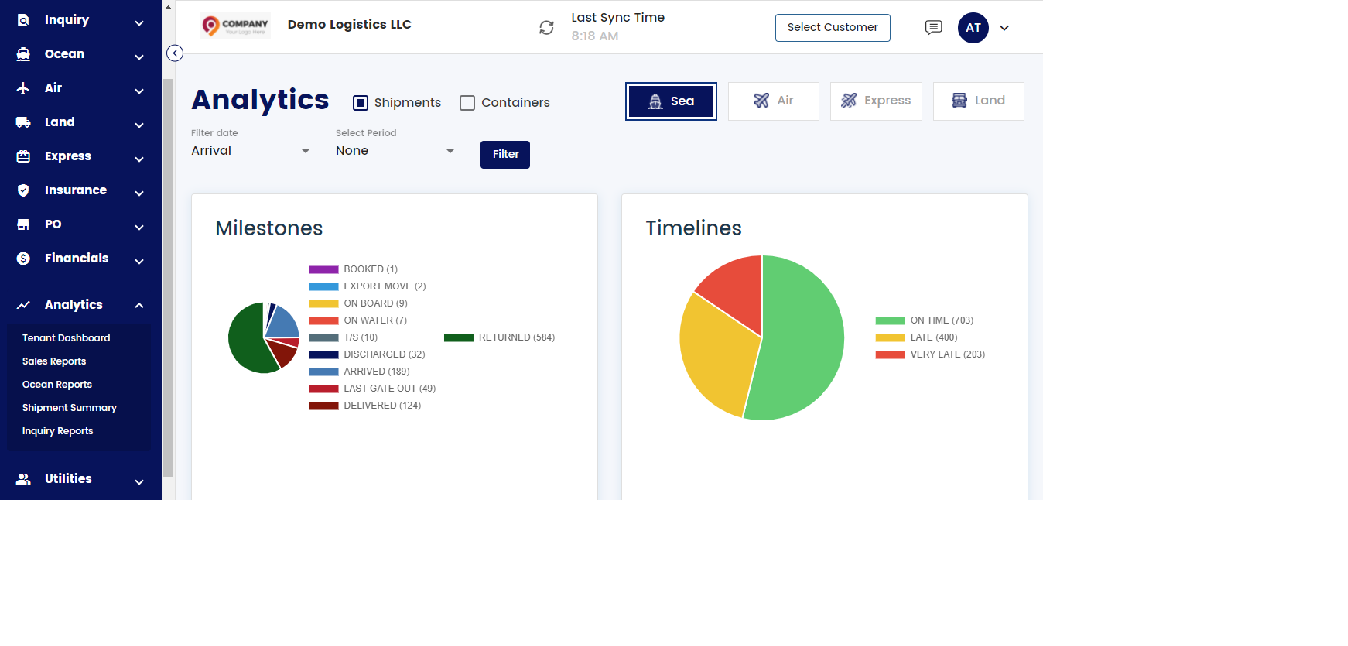The width and height of the screenshot is (1348, 646).
Task: Click the Filter button
Action: point(504,155)
